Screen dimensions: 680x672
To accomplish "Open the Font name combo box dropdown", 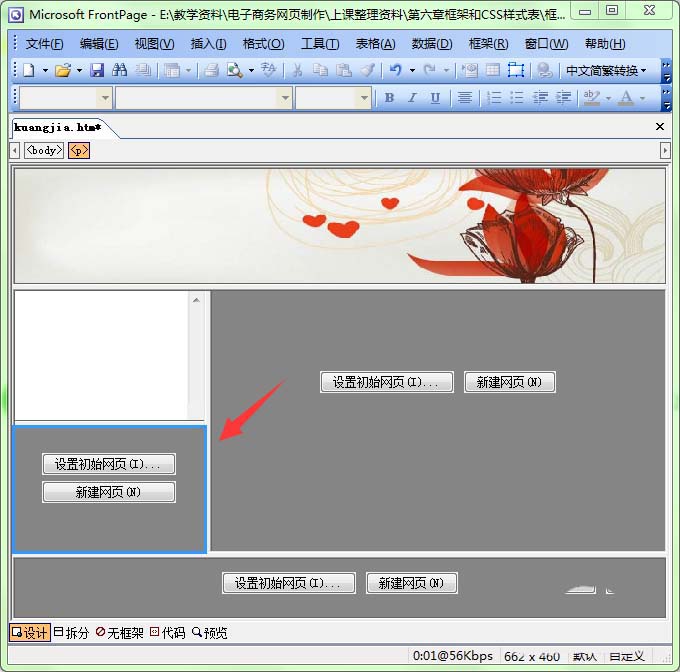I will coord(285,98).
